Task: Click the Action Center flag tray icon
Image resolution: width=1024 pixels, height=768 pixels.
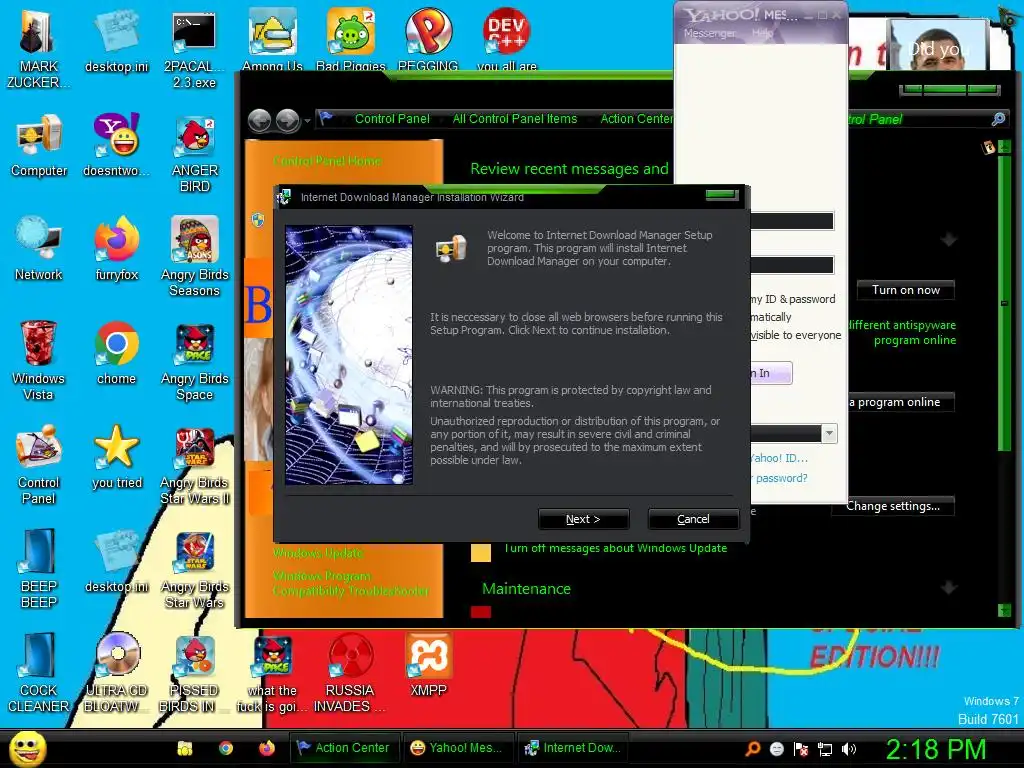Action: pyautogui.click(x=801, y=749)
